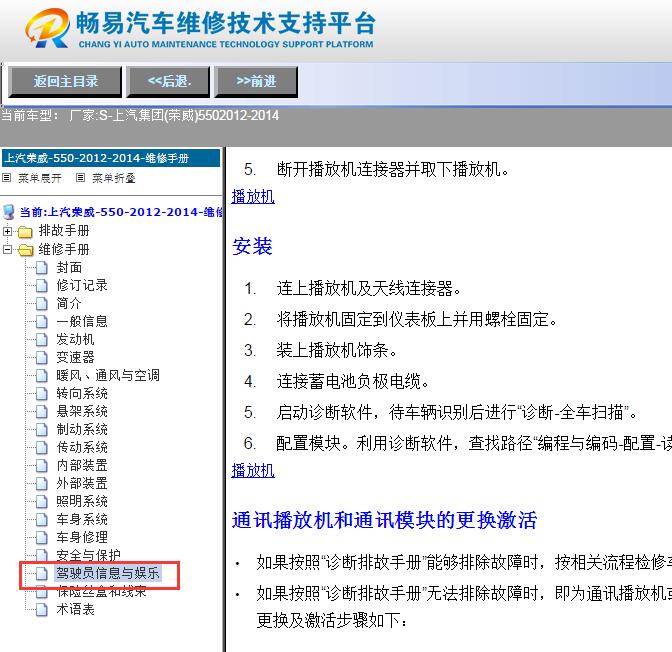This screenshot has width=672, height=652.
Task: Select the 驾驶员信息与娱乐 tree item
Action: [108, 573]
